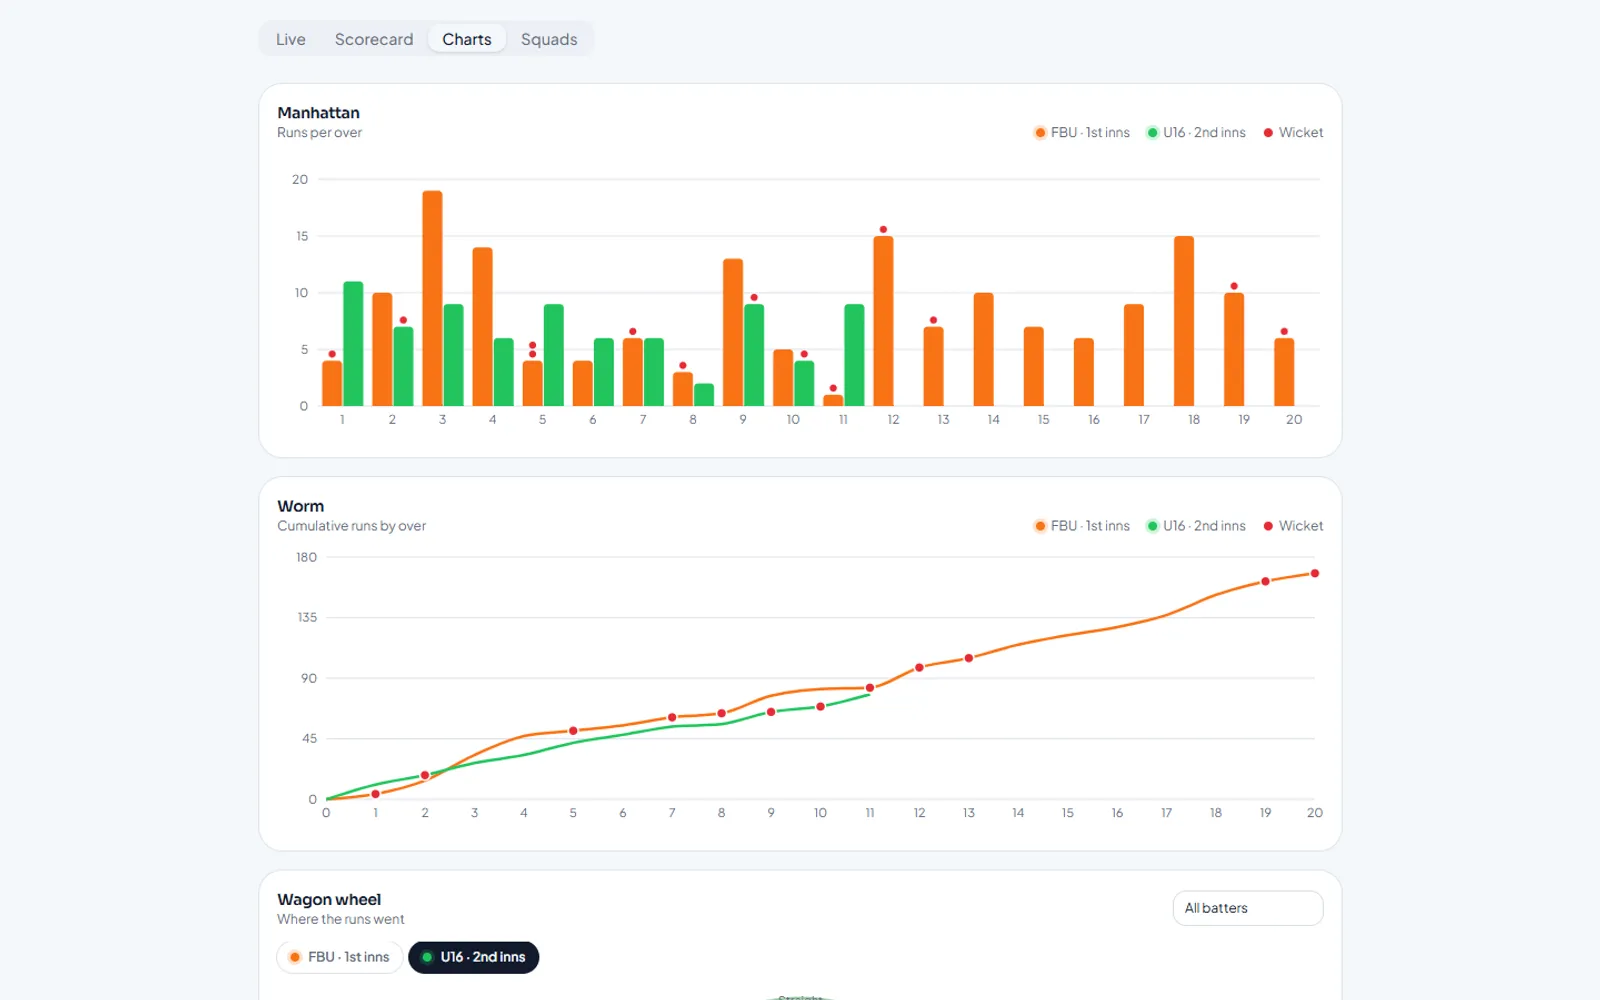Click the 180 label on Worm axis

click(306, 557)
